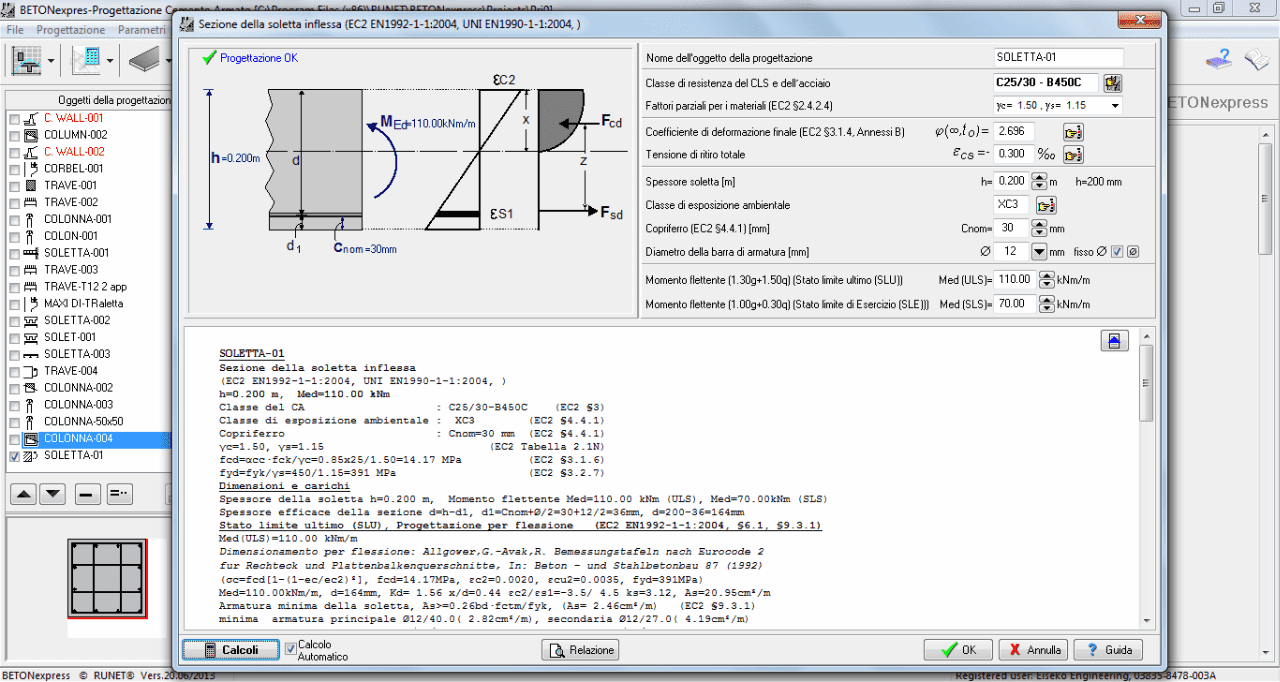Click the Calcoli button
1280x682 pixels.
230,650
